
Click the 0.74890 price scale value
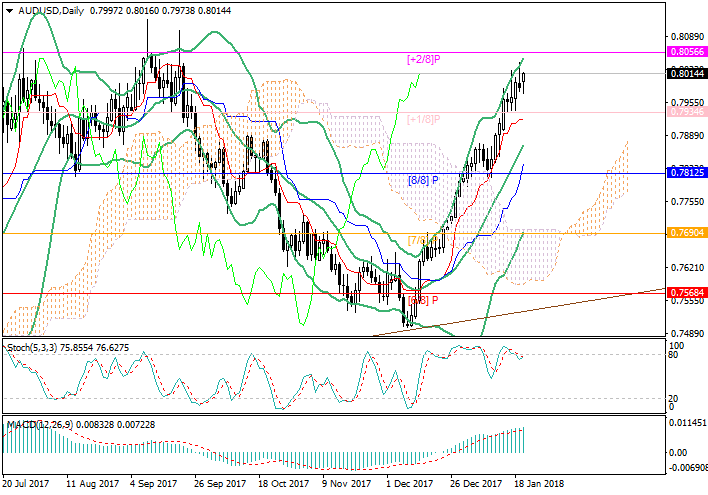pyautogui.click(x=687, y=334)
